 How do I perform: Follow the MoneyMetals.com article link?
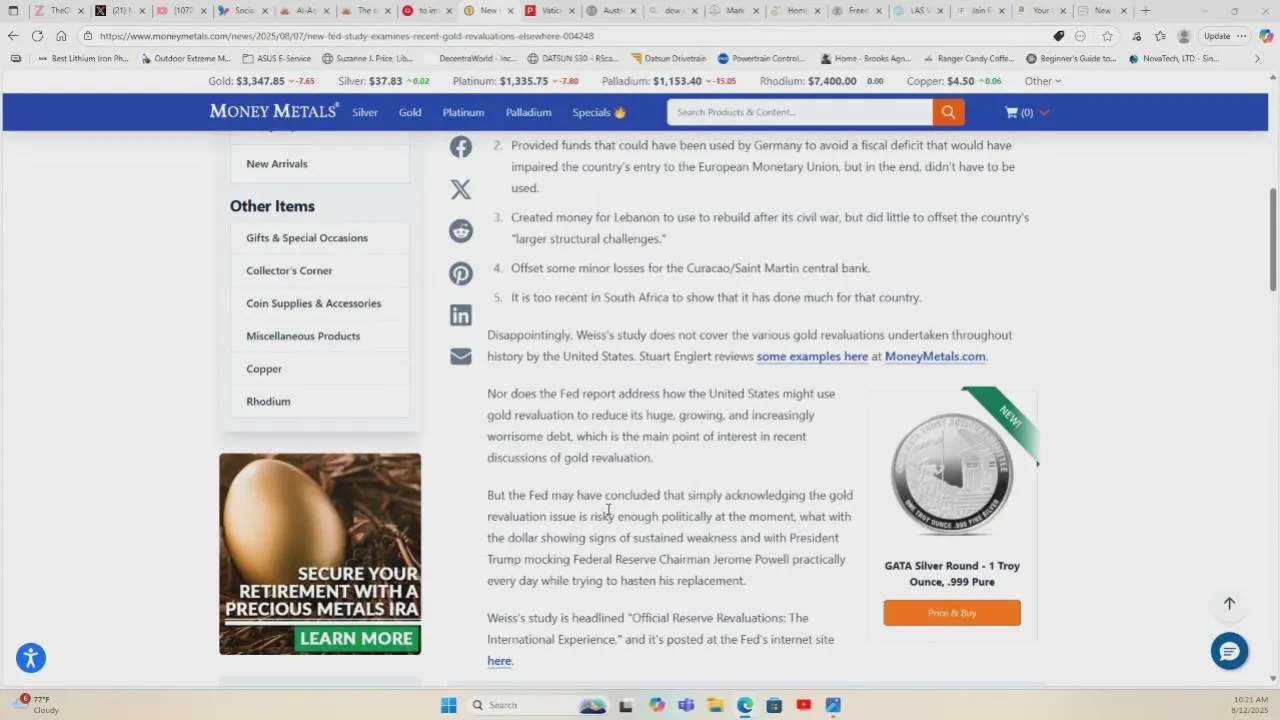pyautogui.click(x=935, y=356)
